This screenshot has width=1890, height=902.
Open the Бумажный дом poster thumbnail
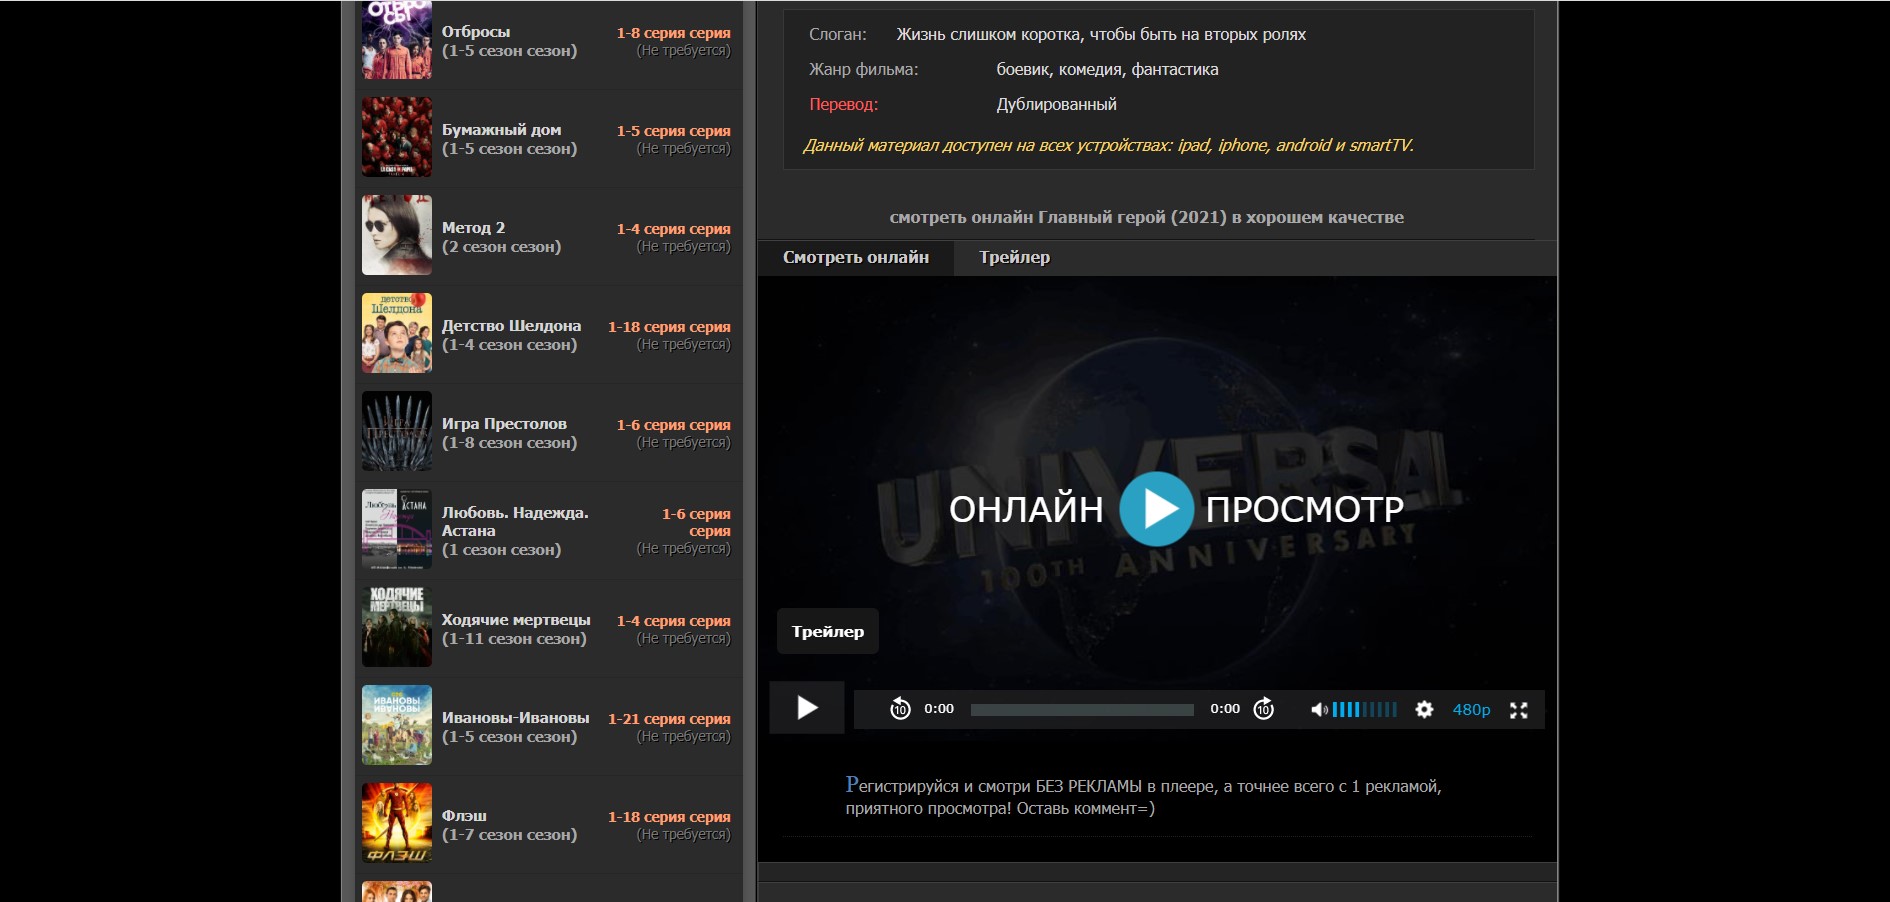tap(397, 137)
